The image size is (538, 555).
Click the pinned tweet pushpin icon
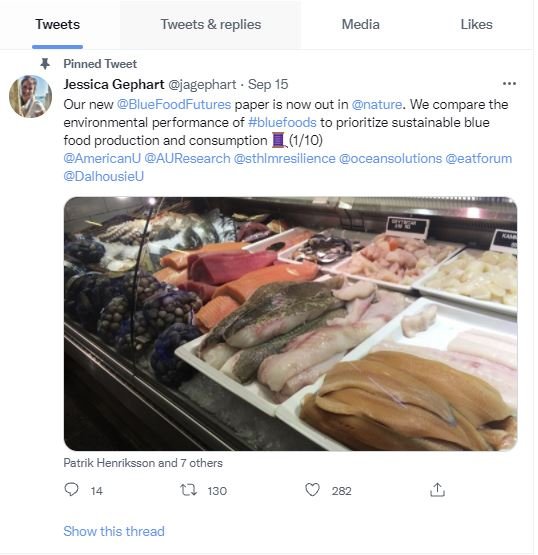click(x=45, y=64)
